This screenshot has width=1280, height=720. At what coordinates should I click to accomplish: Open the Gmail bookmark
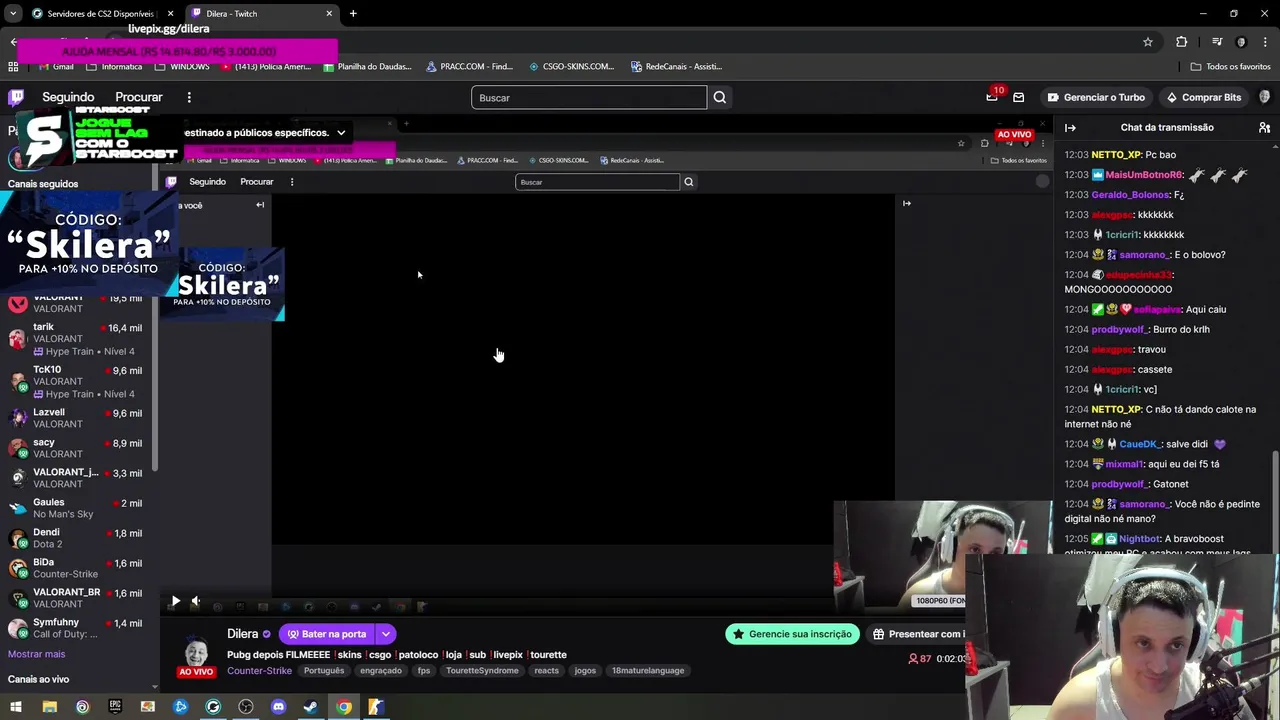point(56,66)
